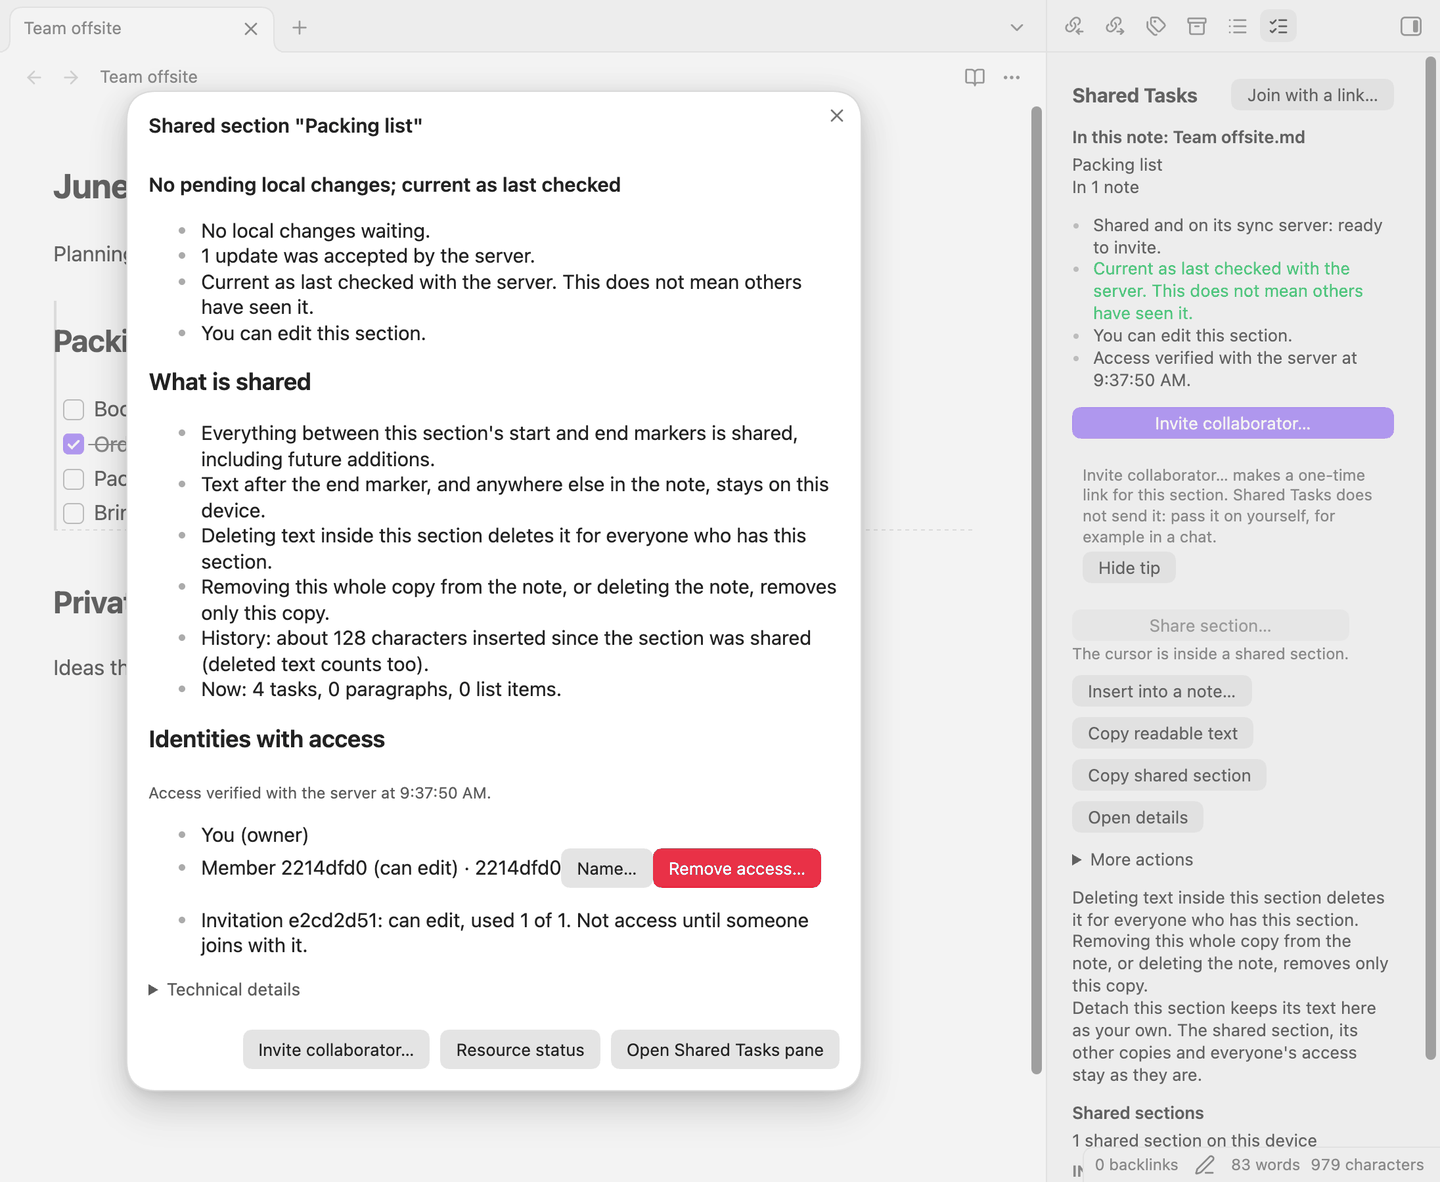Close the Team offsite tab
Screen dimensions: 1440x1182
[251, 29]
